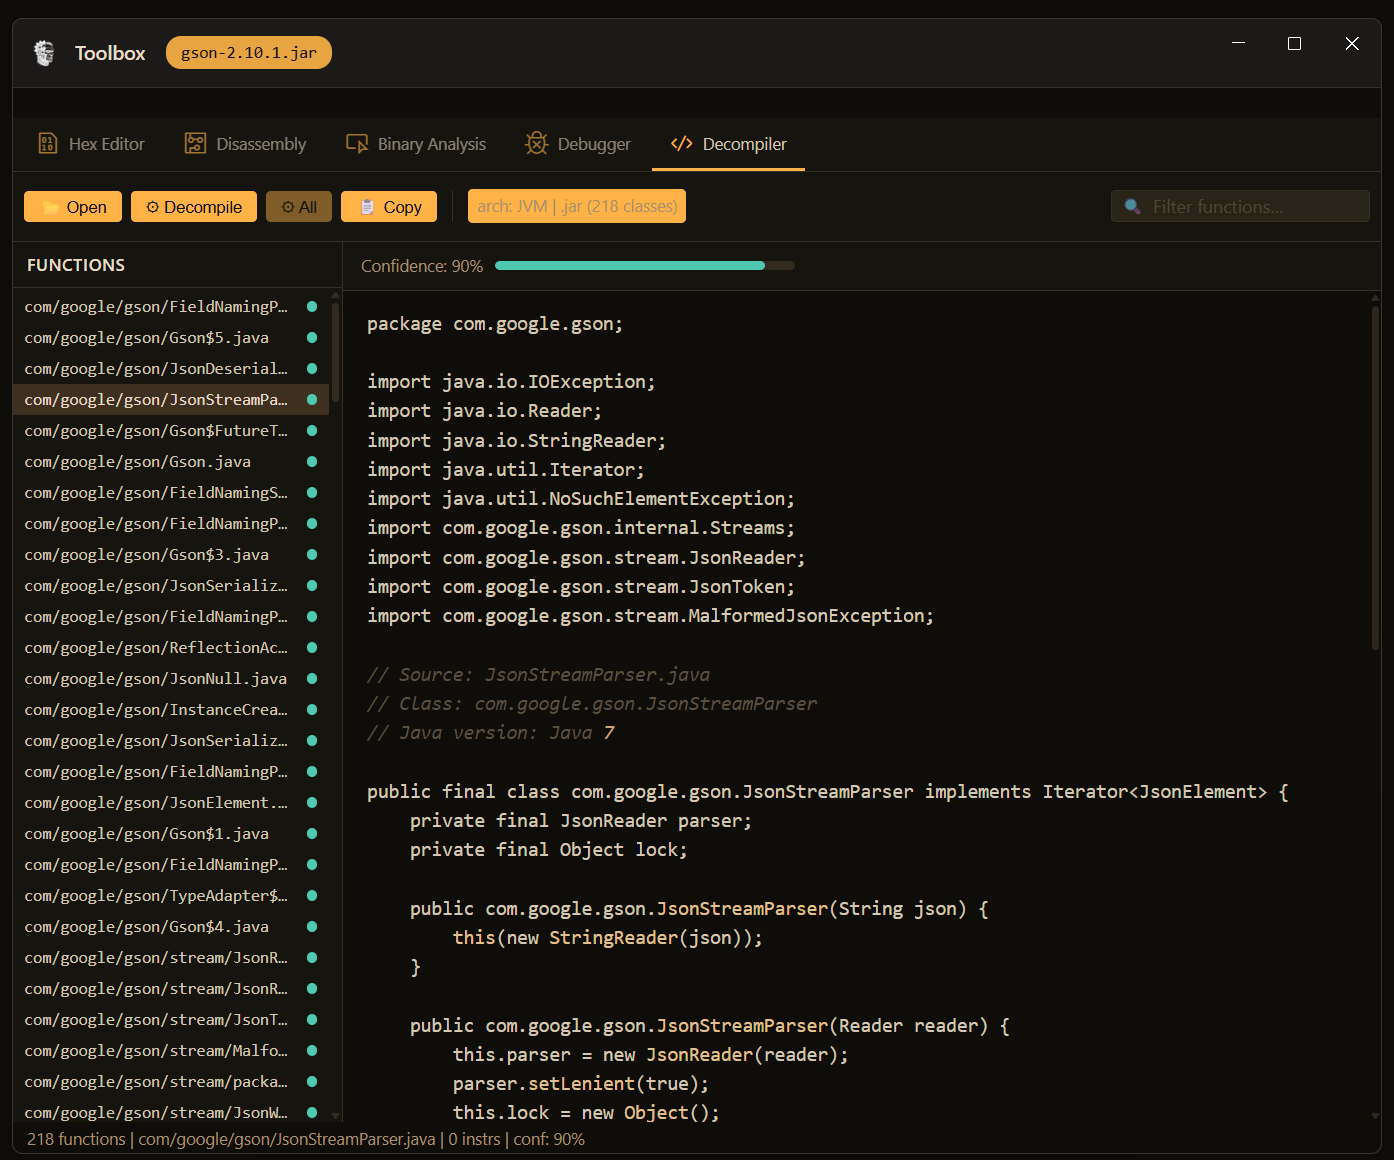Select com/google/gson/ReflectionAc… entry
Screen dimensions: 1394x1160
pyautogui.click(x=171, y=648)
